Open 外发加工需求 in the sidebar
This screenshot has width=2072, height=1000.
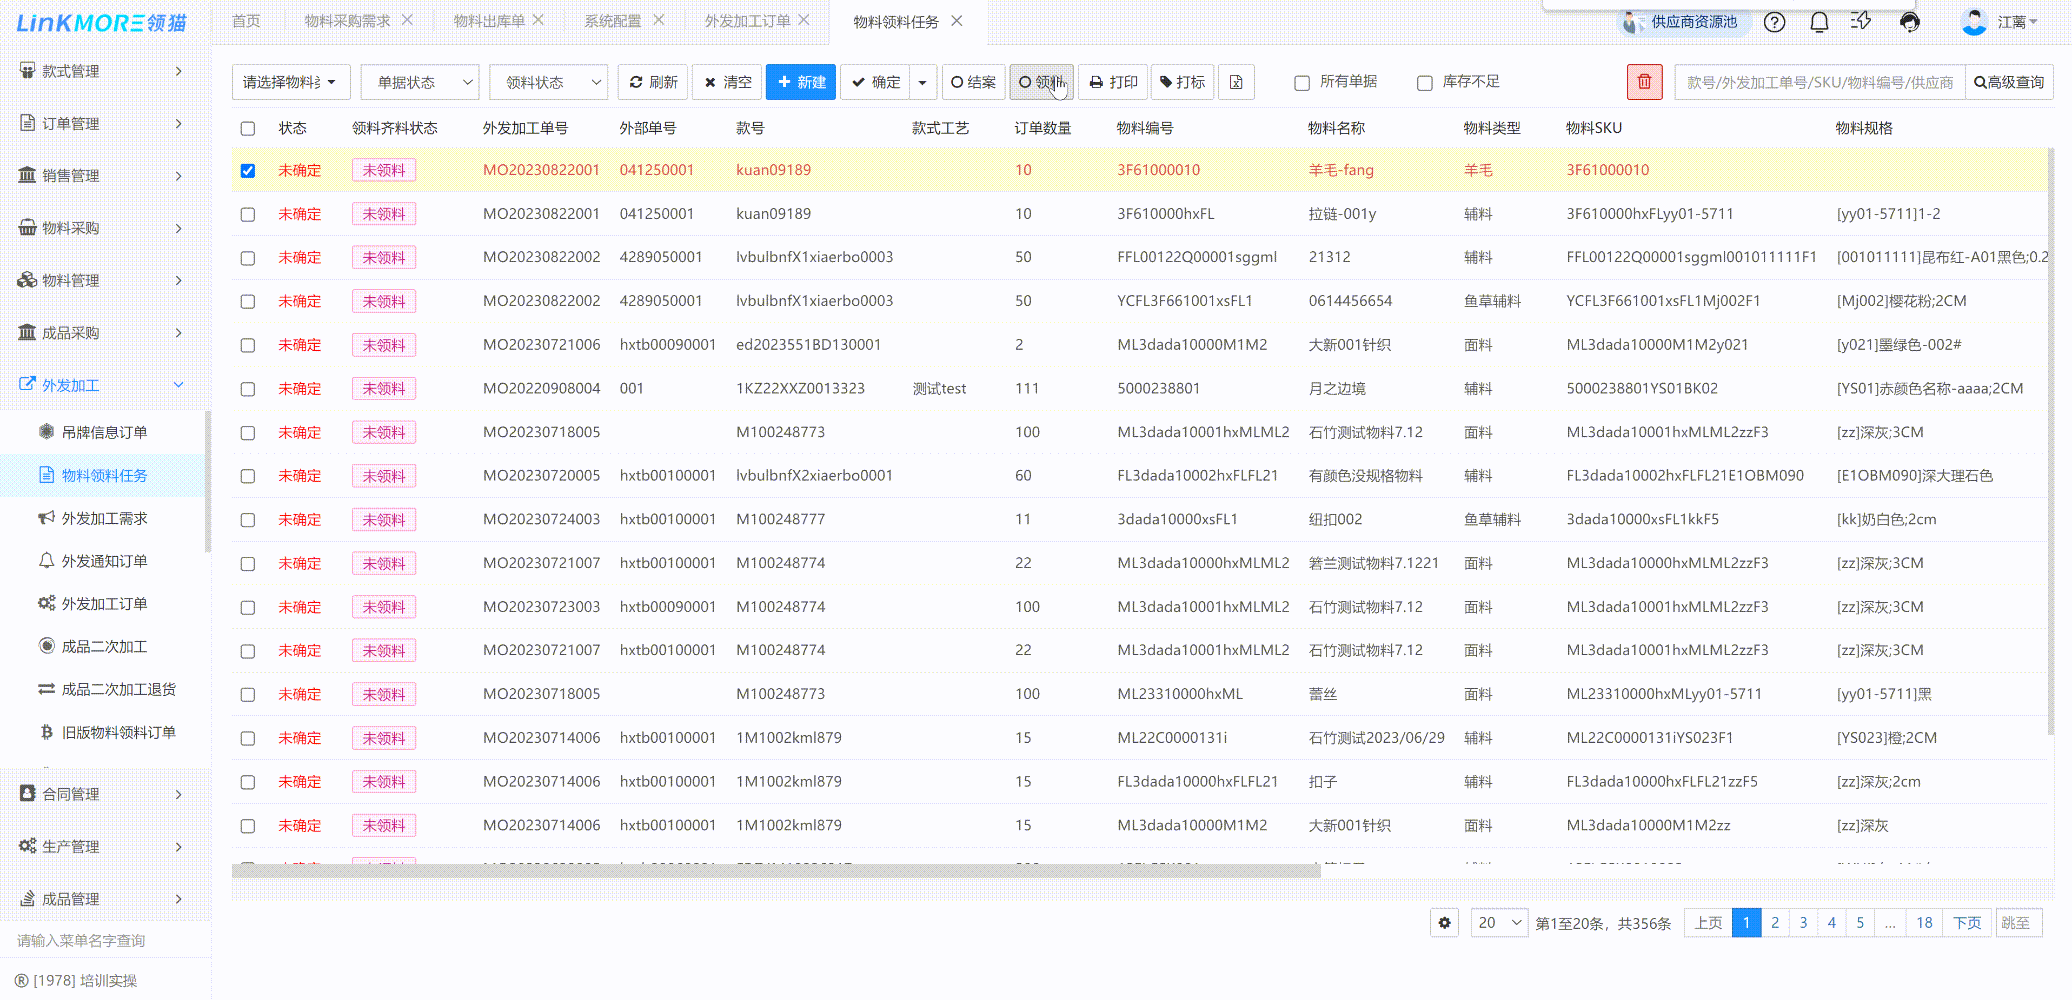pos(104,518)
